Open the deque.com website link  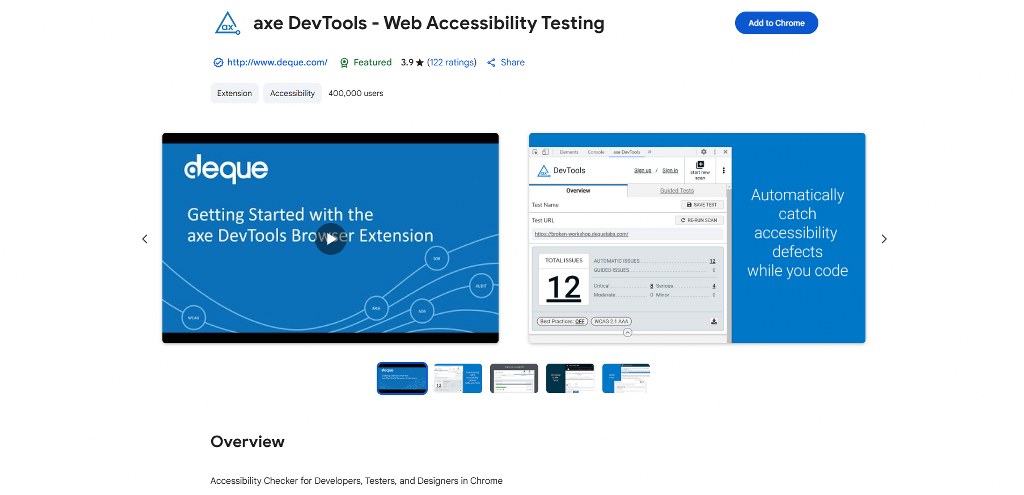pos(277,62)
